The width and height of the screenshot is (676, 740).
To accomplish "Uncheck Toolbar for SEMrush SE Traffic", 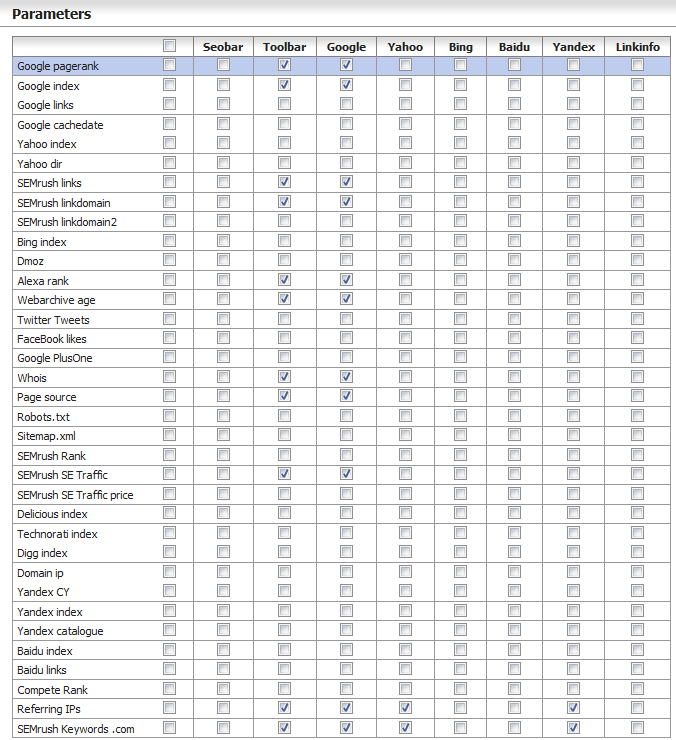I will tap(284, 473).
